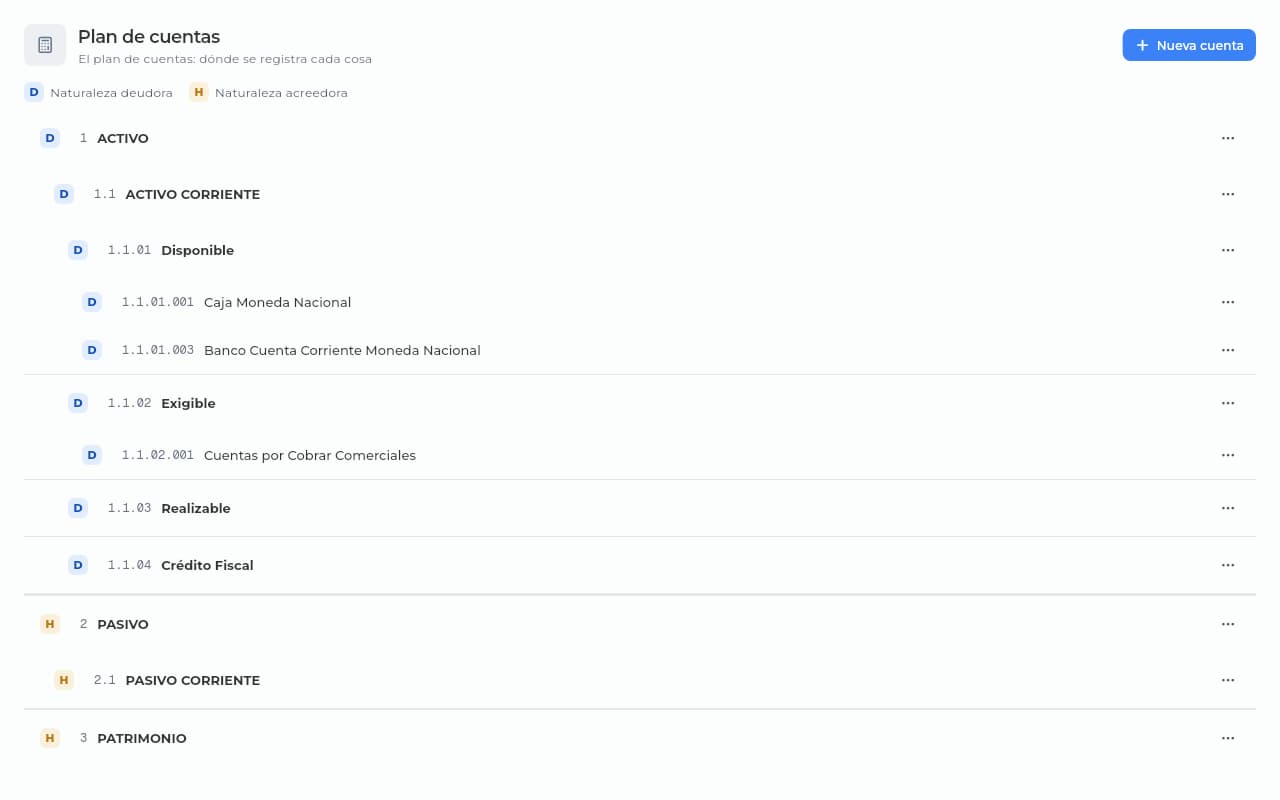Click the H badge beside PASIVO CORRIENTE
The width and height of the screenshot is (1280, 800).
pyautogui.click(x=64, y=680)
